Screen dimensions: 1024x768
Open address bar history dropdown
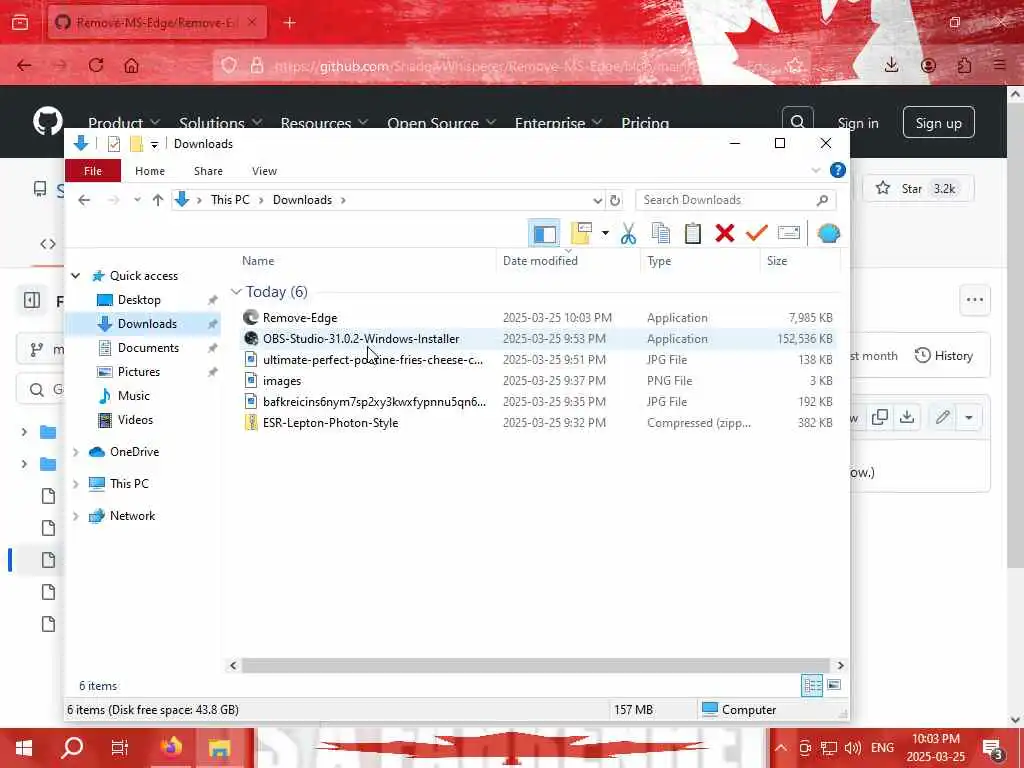click(x=597, y=200)
